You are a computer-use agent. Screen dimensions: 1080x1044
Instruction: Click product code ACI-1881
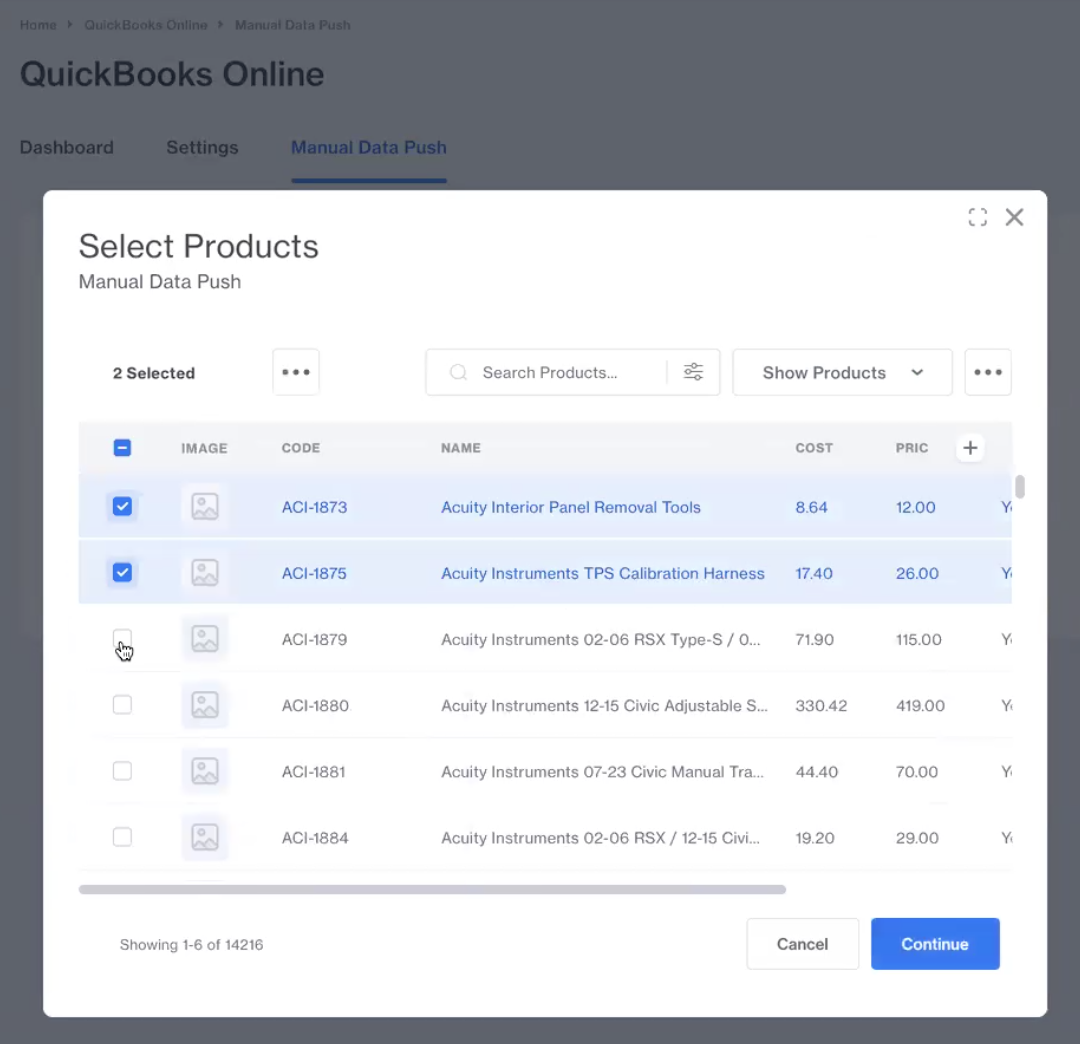[313, 771]
